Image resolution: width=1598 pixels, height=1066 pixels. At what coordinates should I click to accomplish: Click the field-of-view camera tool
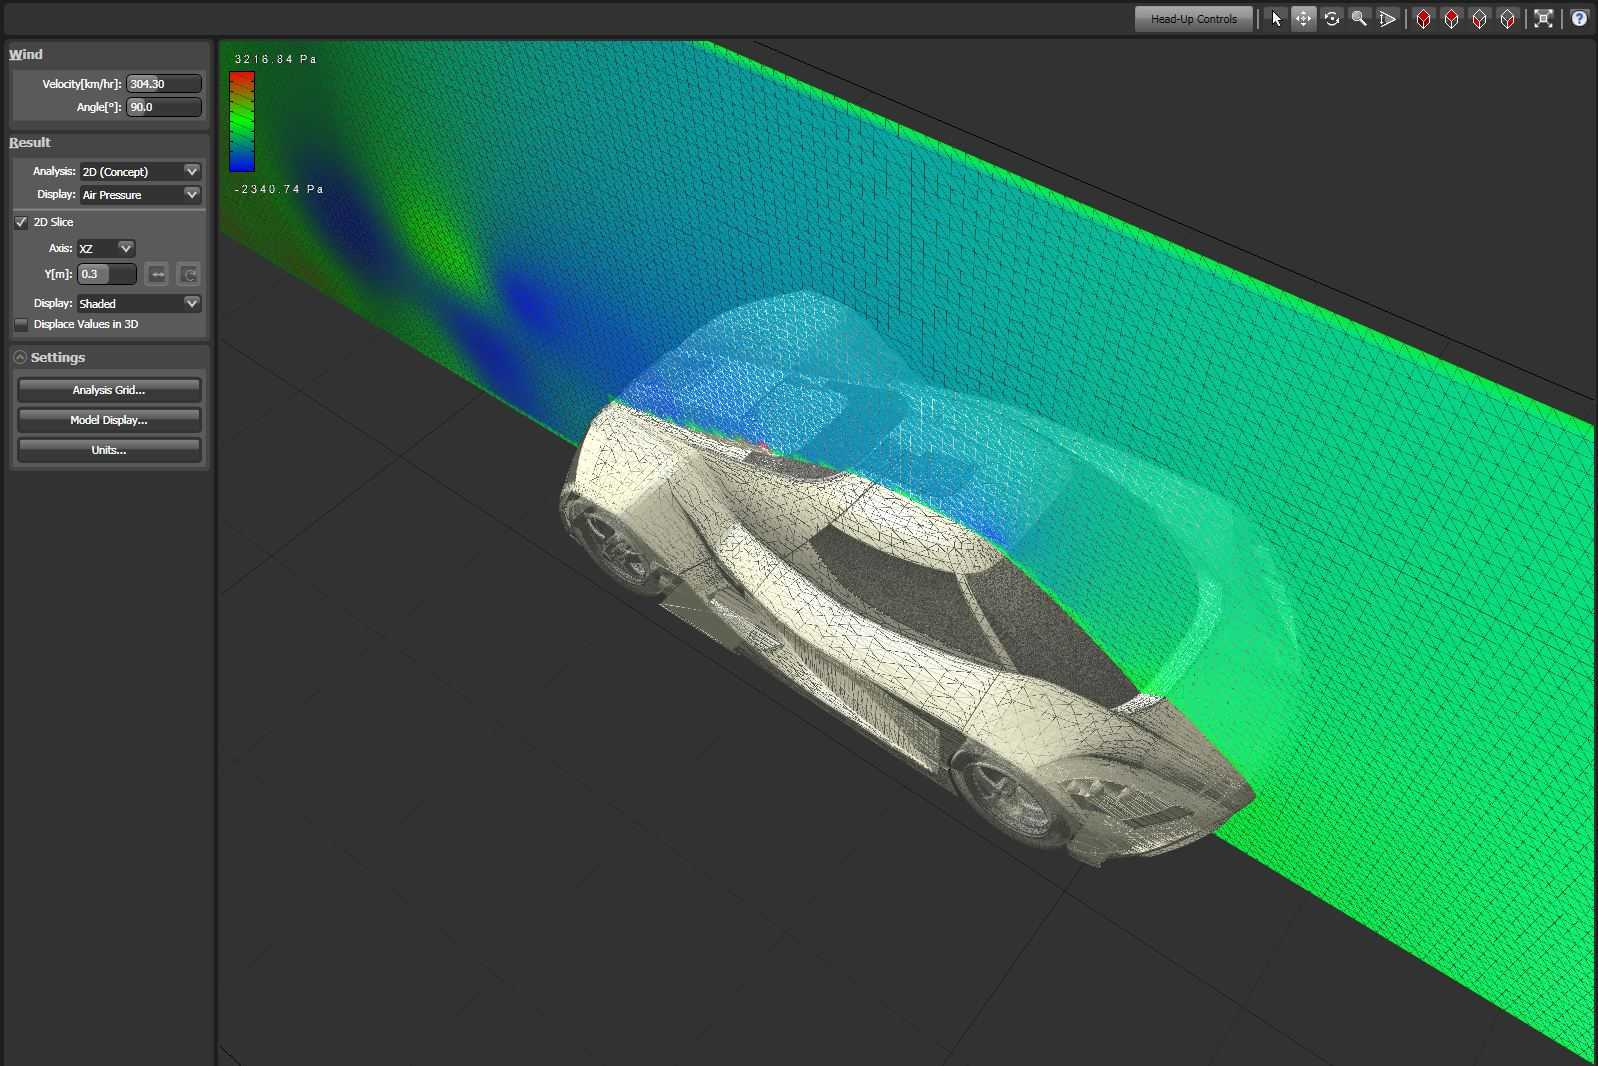coord(1387,19)
